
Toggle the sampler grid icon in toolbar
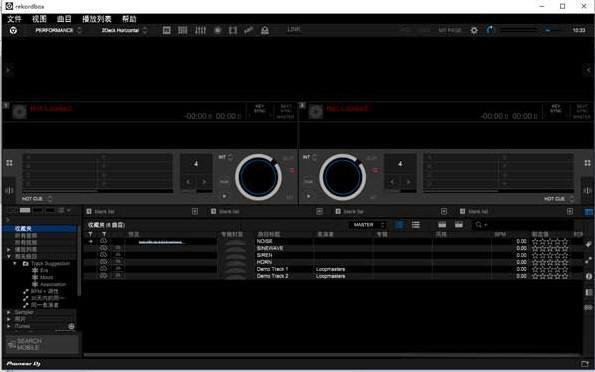pos(183,30)
